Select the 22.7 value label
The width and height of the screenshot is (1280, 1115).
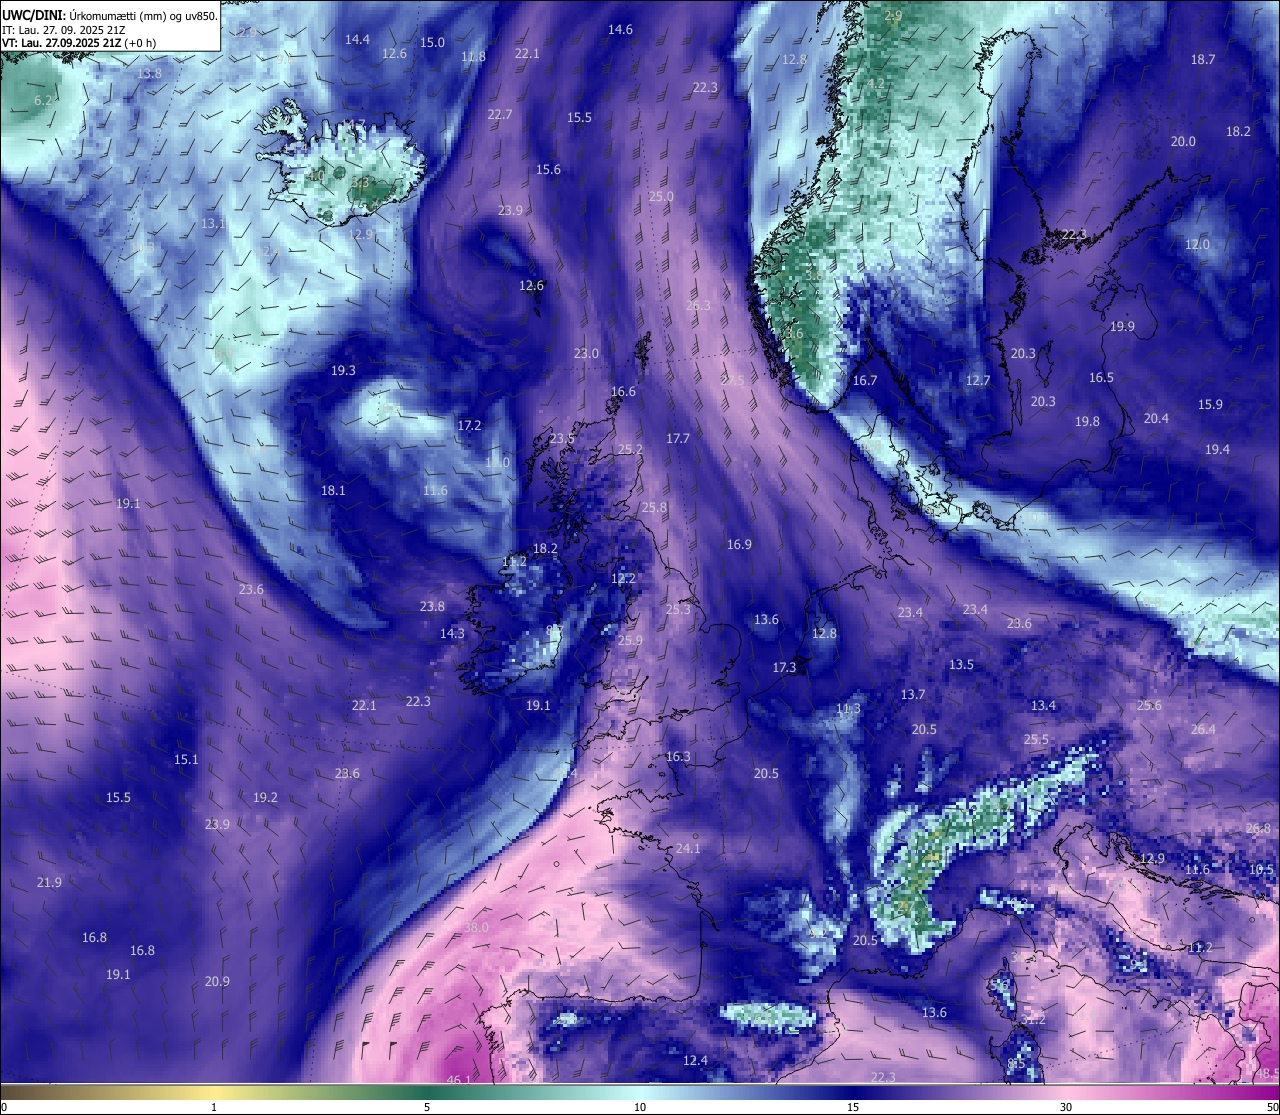point(500,114)
